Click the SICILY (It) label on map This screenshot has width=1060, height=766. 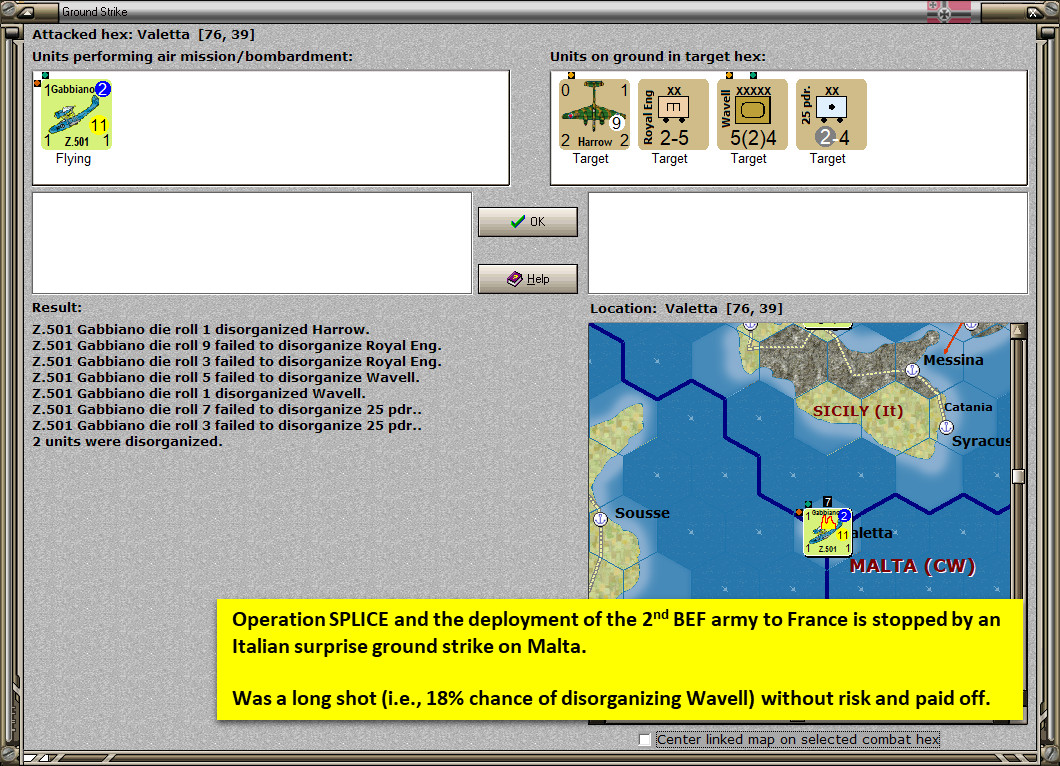pos(858,411)
